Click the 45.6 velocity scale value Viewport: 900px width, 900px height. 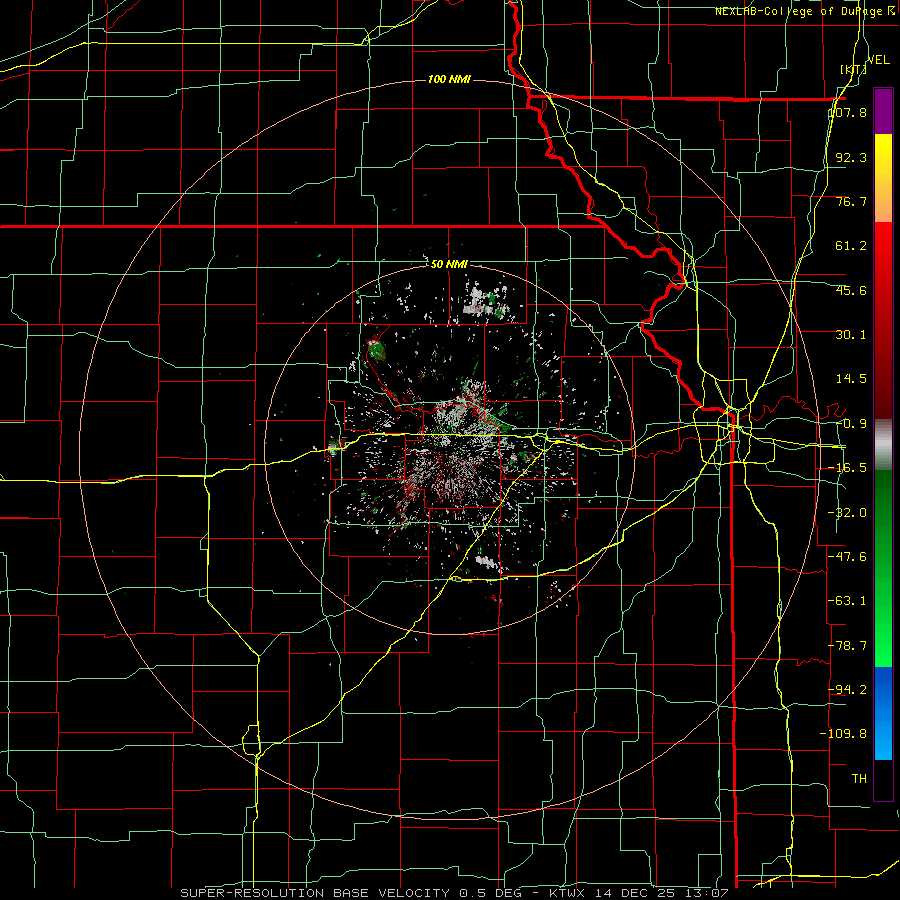point(851,290)
